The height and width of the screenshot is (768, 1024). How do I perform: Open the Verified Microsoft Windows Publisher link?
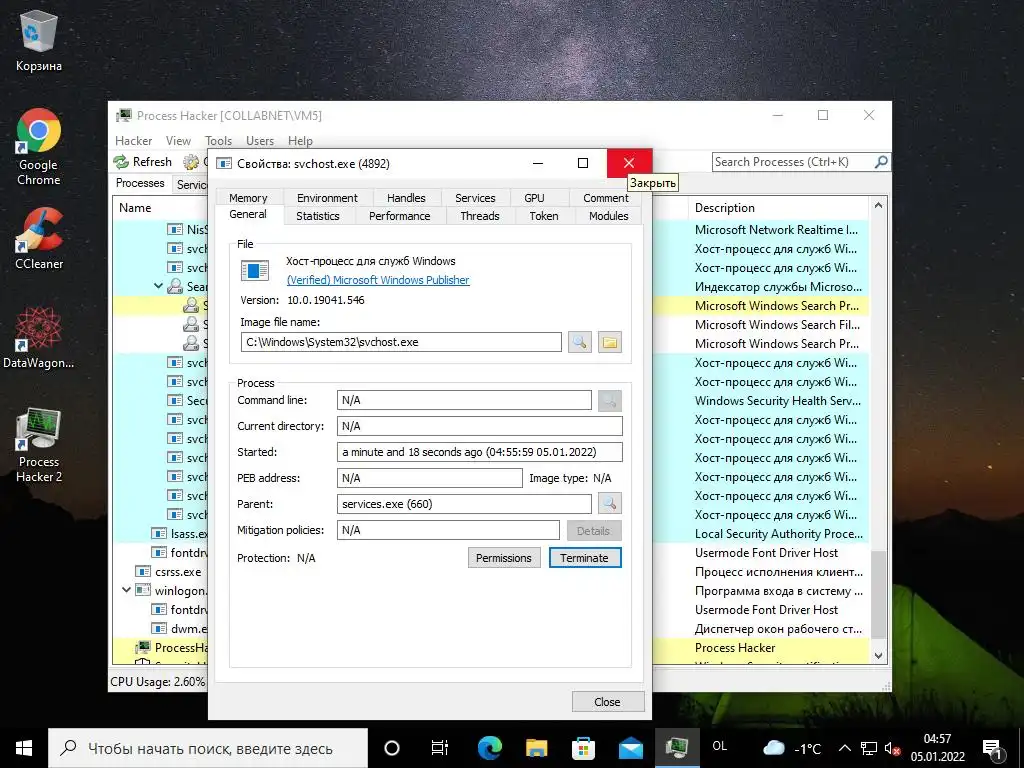click(378, 280)
